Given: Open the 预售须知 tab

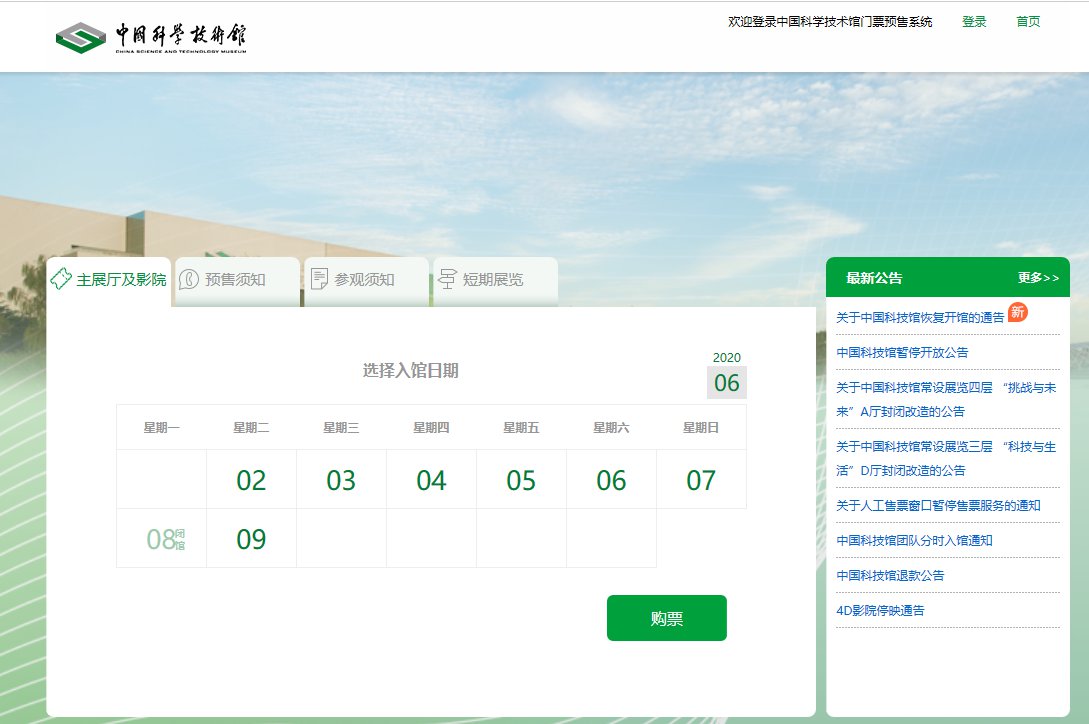Looking at the screenshot, I should pos(236,280).
